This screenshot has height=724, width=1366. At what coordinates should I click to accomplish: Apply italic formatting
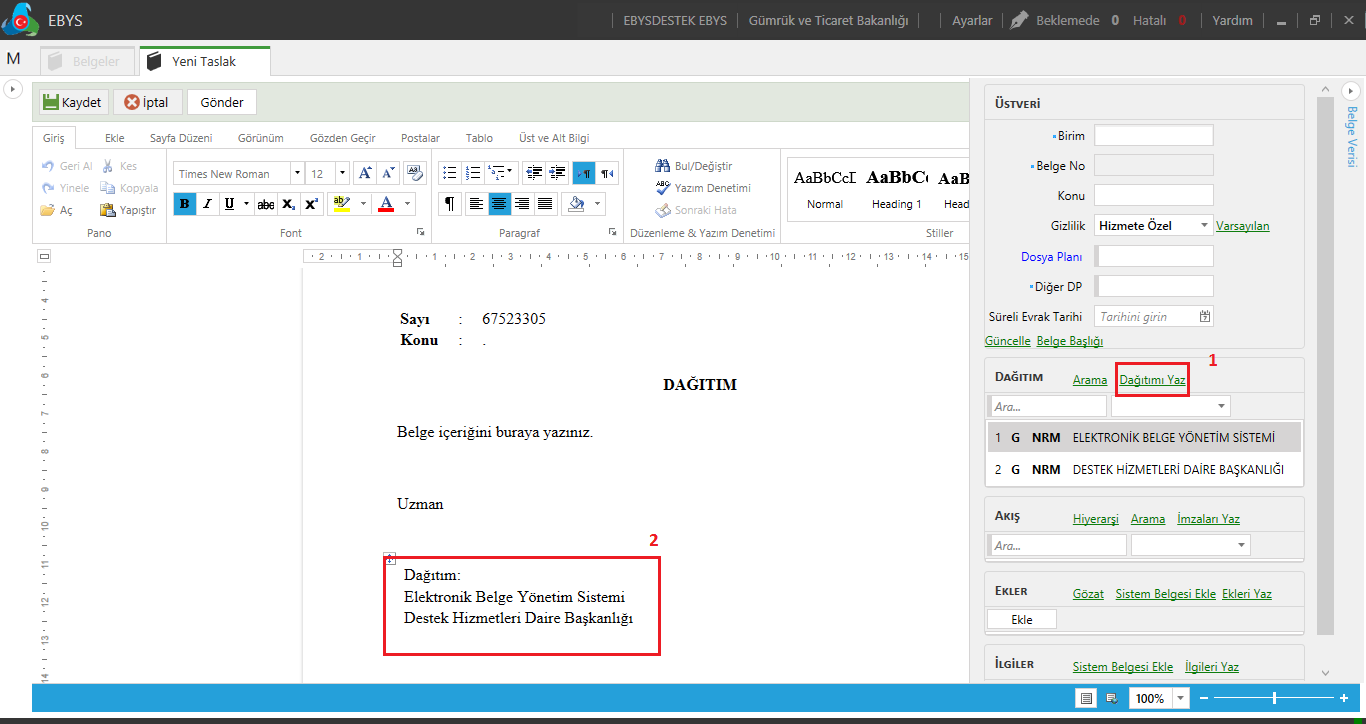click(x=208, y=204)
